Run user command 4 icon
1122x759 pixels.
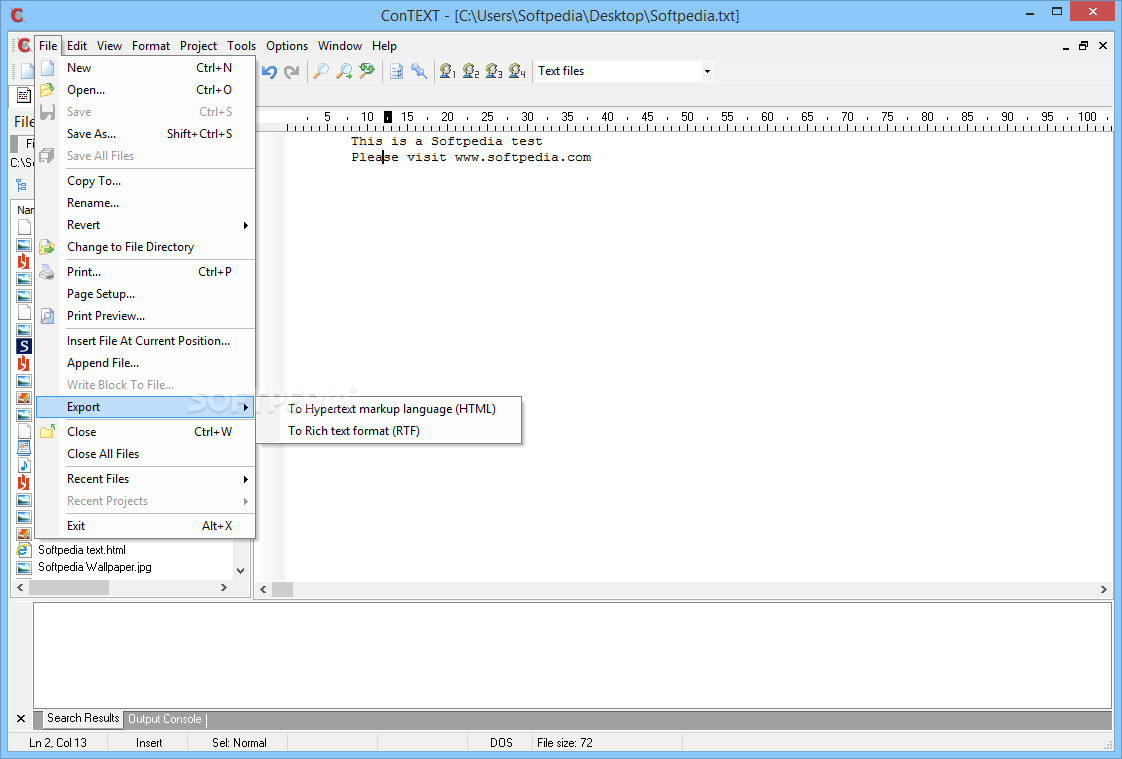pyautogui.click(x=517, y=71)
